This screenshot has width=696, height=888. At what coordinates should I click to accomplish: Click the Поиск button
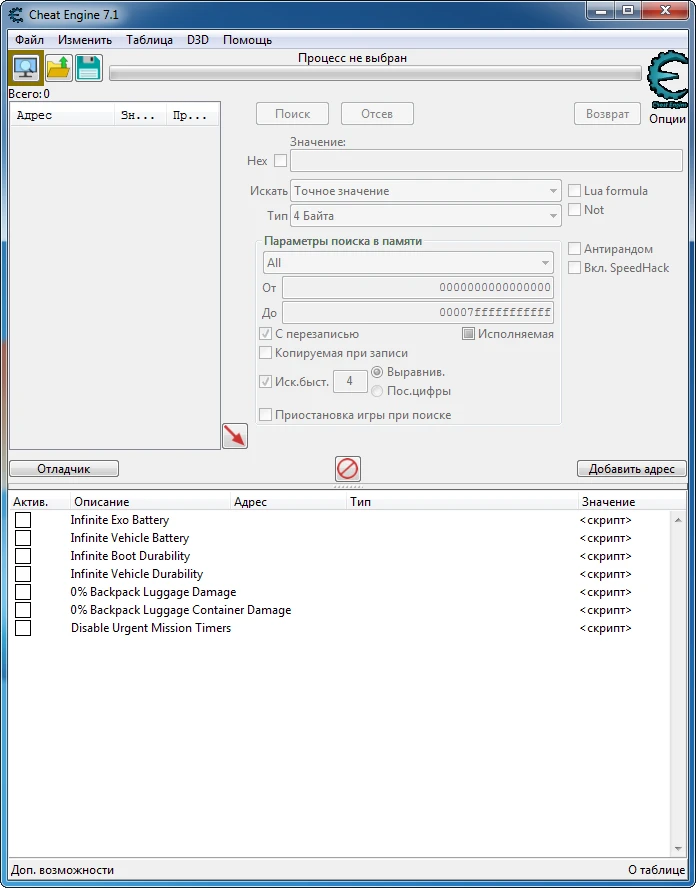[292, 114]
